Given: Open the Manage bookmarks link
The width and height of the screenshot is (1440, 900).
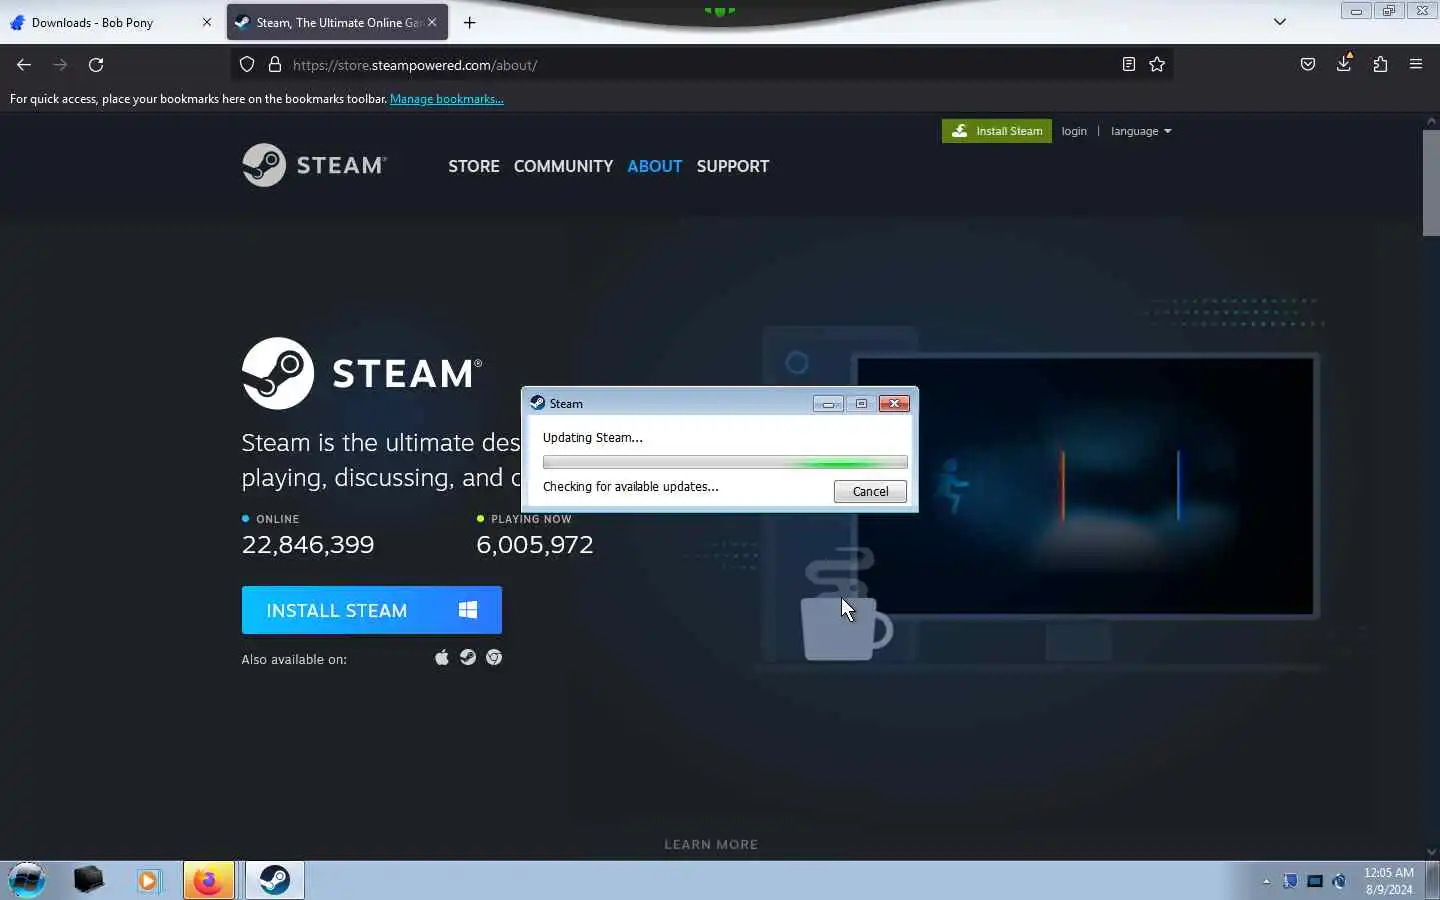Looking at the screenshot, I should tap(447, 99).
